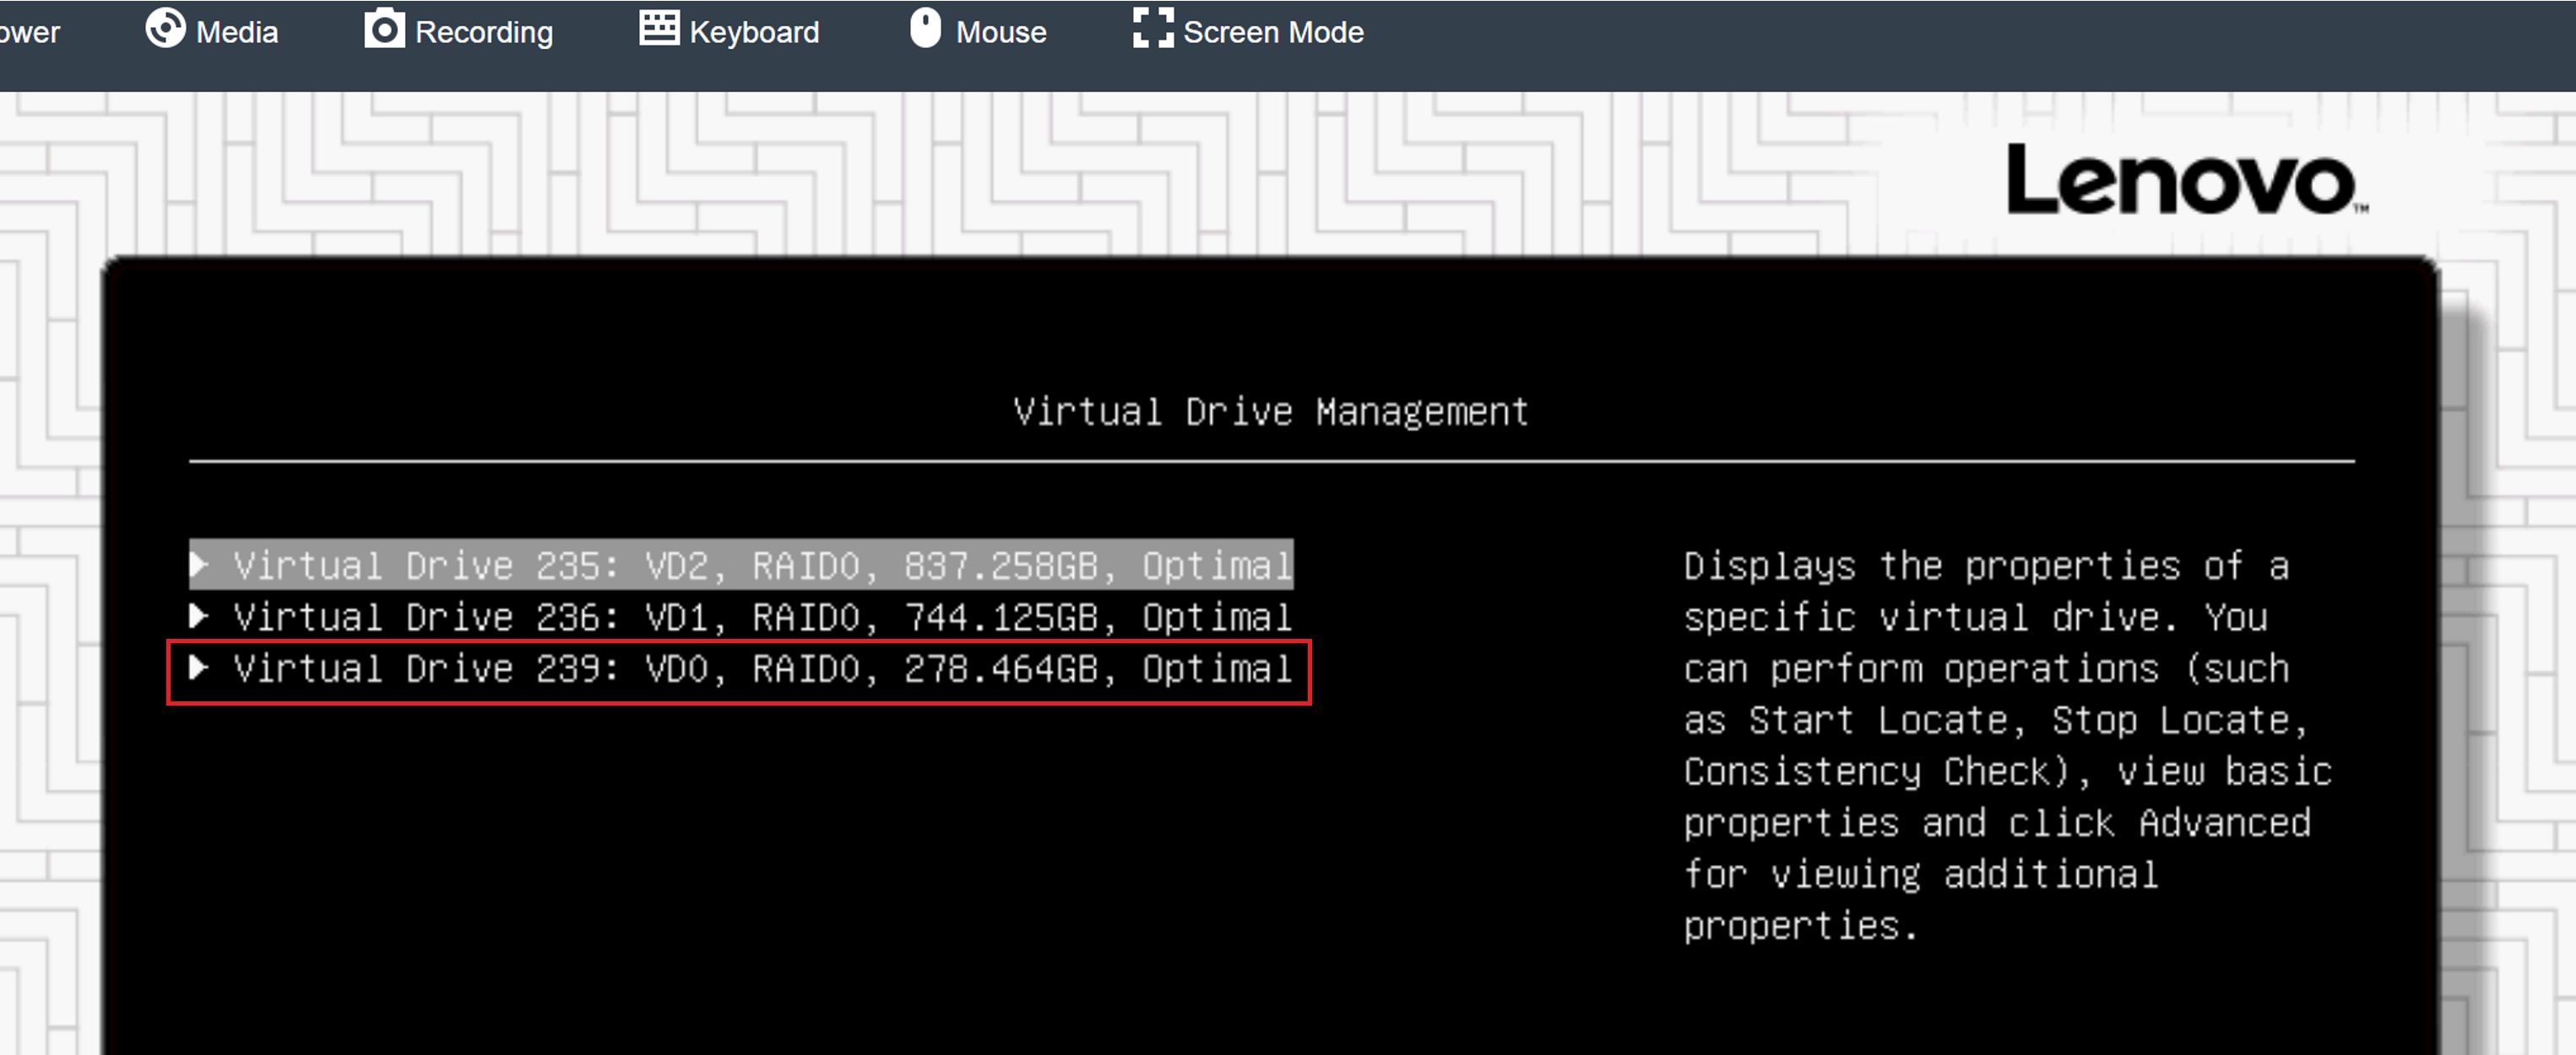Click the Recording camera icon
Viewport: 2576px width, 1055px height.
384,29
